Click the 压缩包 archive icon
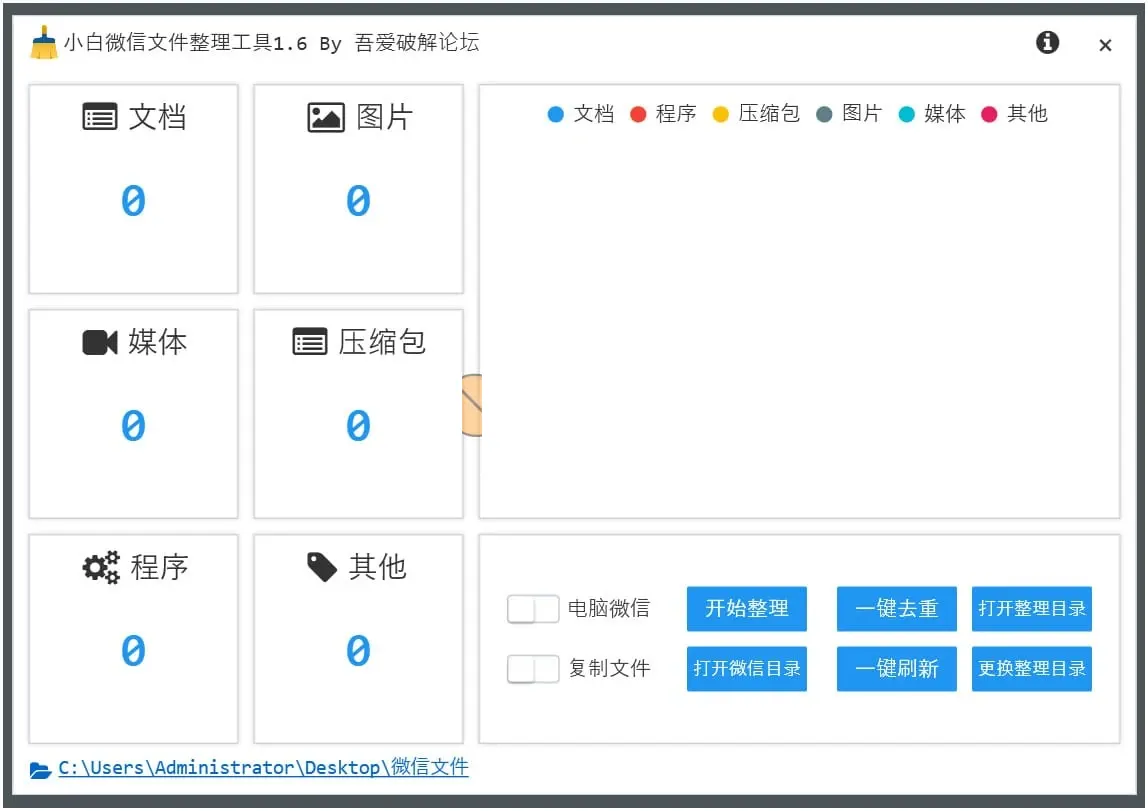The height and width of the screenshot is (811, 1148). pos(310,343)
